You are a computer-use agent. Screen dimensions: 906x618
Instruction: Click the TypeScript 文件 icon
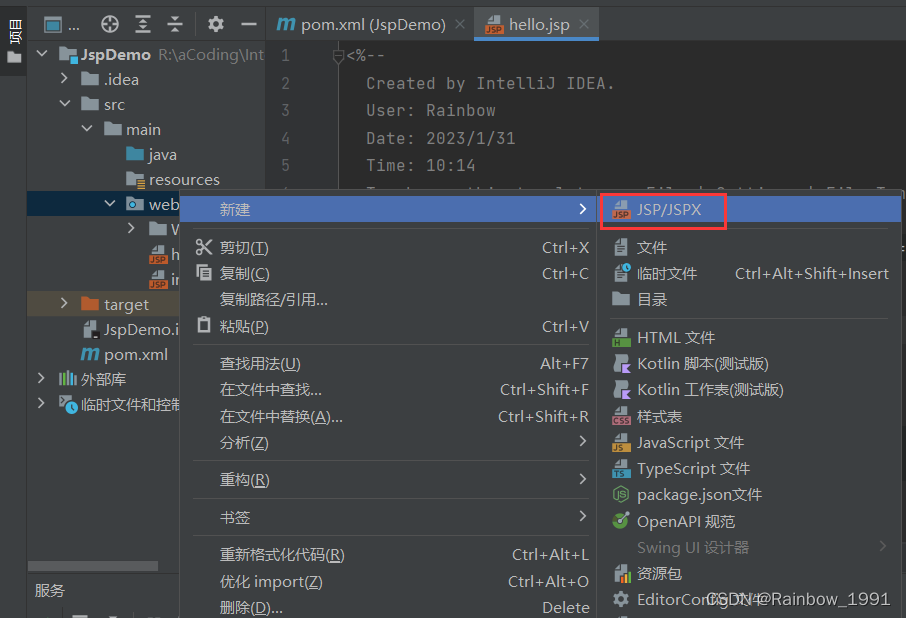[621, 468]
